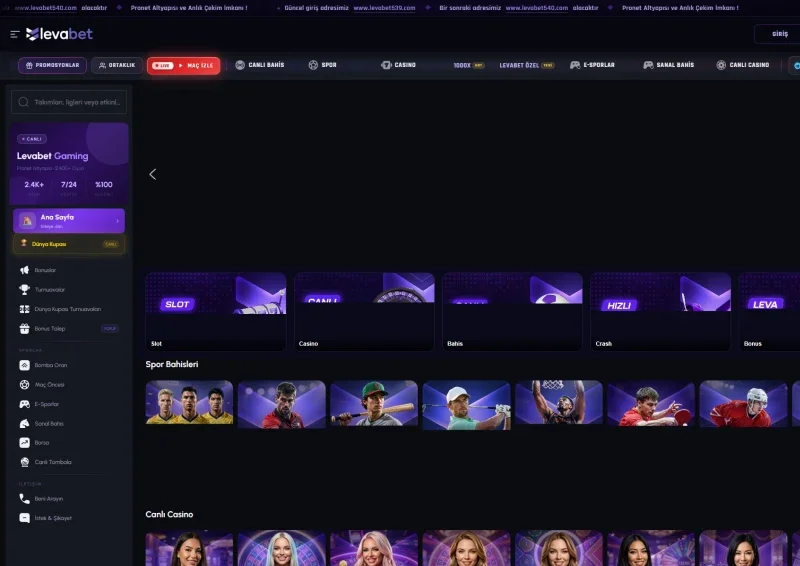800x566 pixels.
Task: Click the Casino icon in the top navigation
Action: [x=386, y=65]
